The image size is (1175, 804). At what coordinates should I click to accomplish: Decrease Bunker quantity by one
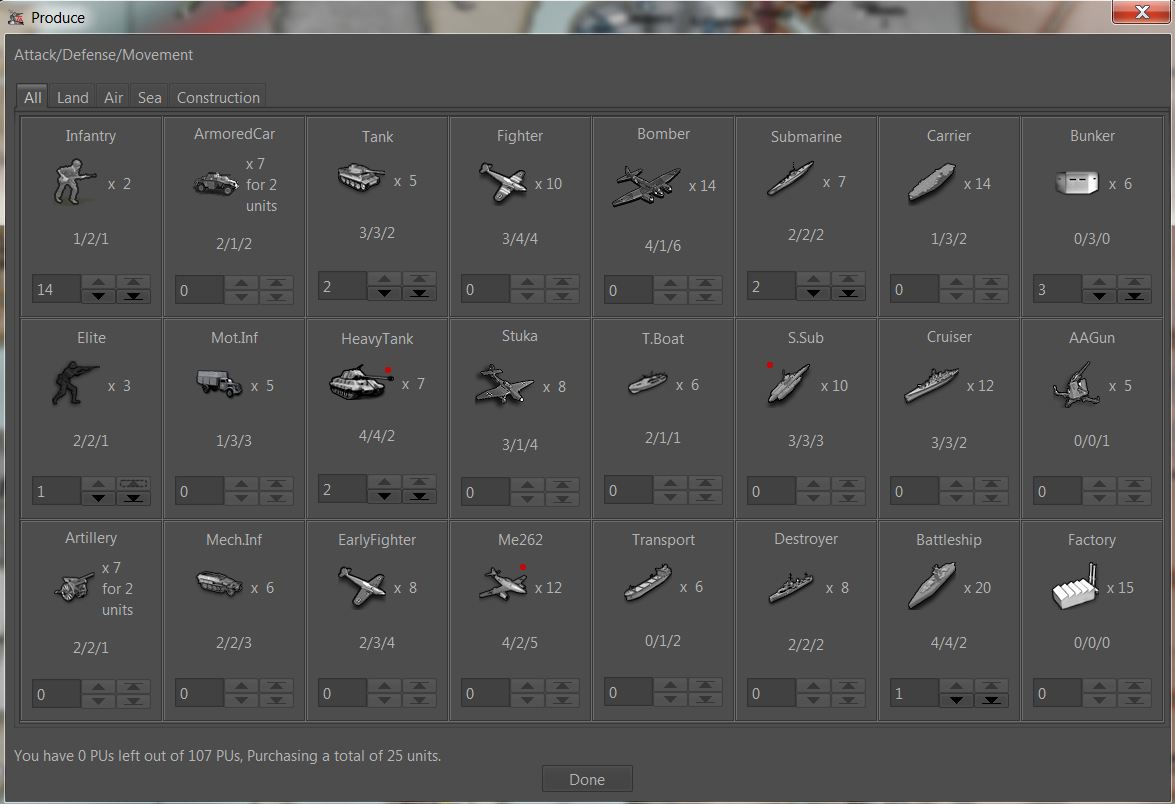tap(1099, 296)
